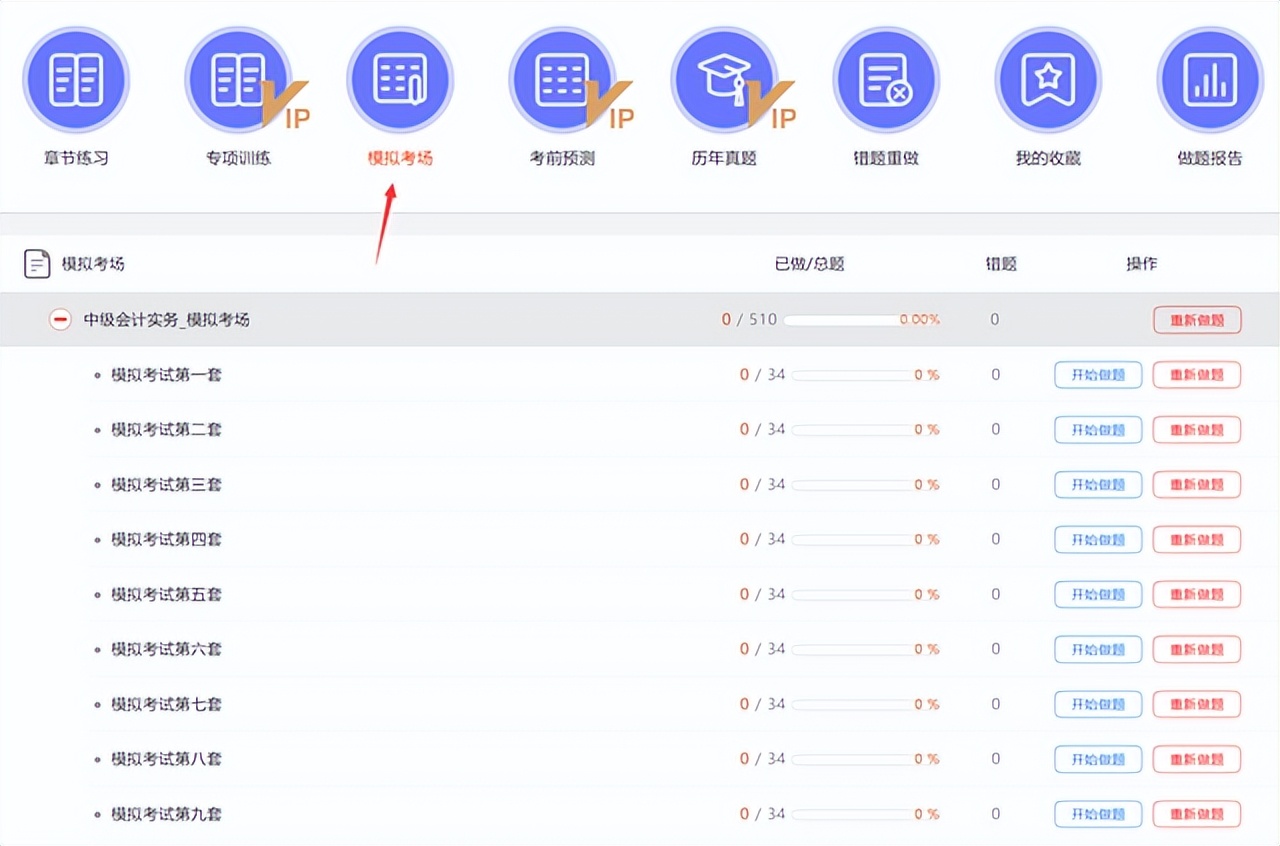Viewport: 1280px width, 846px height.
Task: Select the 错题重做 redo mistakes icon
Action: click(886, 80)
